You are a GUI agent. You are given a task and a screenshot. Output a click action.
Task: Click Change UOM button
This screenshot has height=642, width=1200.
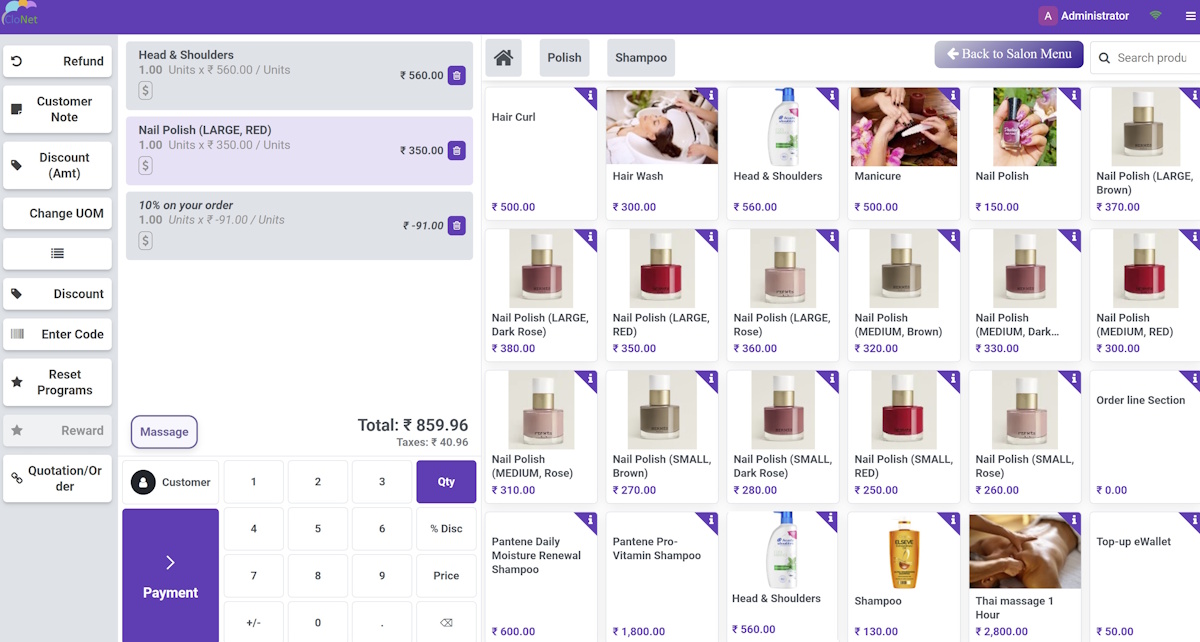(57, 213)
